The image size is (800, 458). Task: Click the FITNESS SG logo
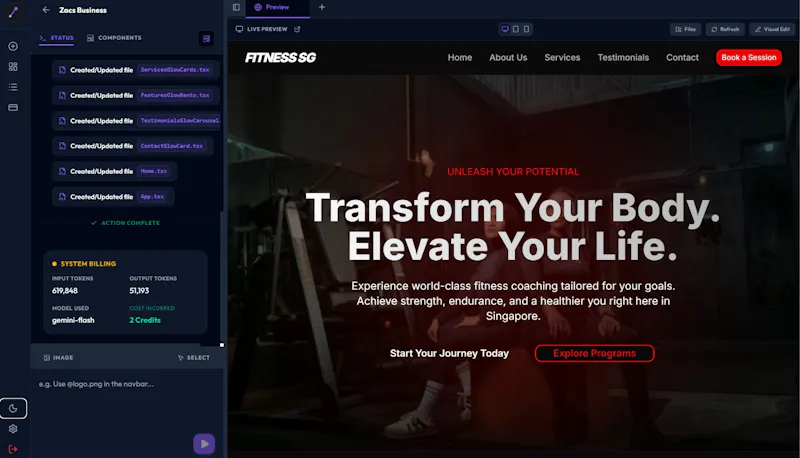280,58
